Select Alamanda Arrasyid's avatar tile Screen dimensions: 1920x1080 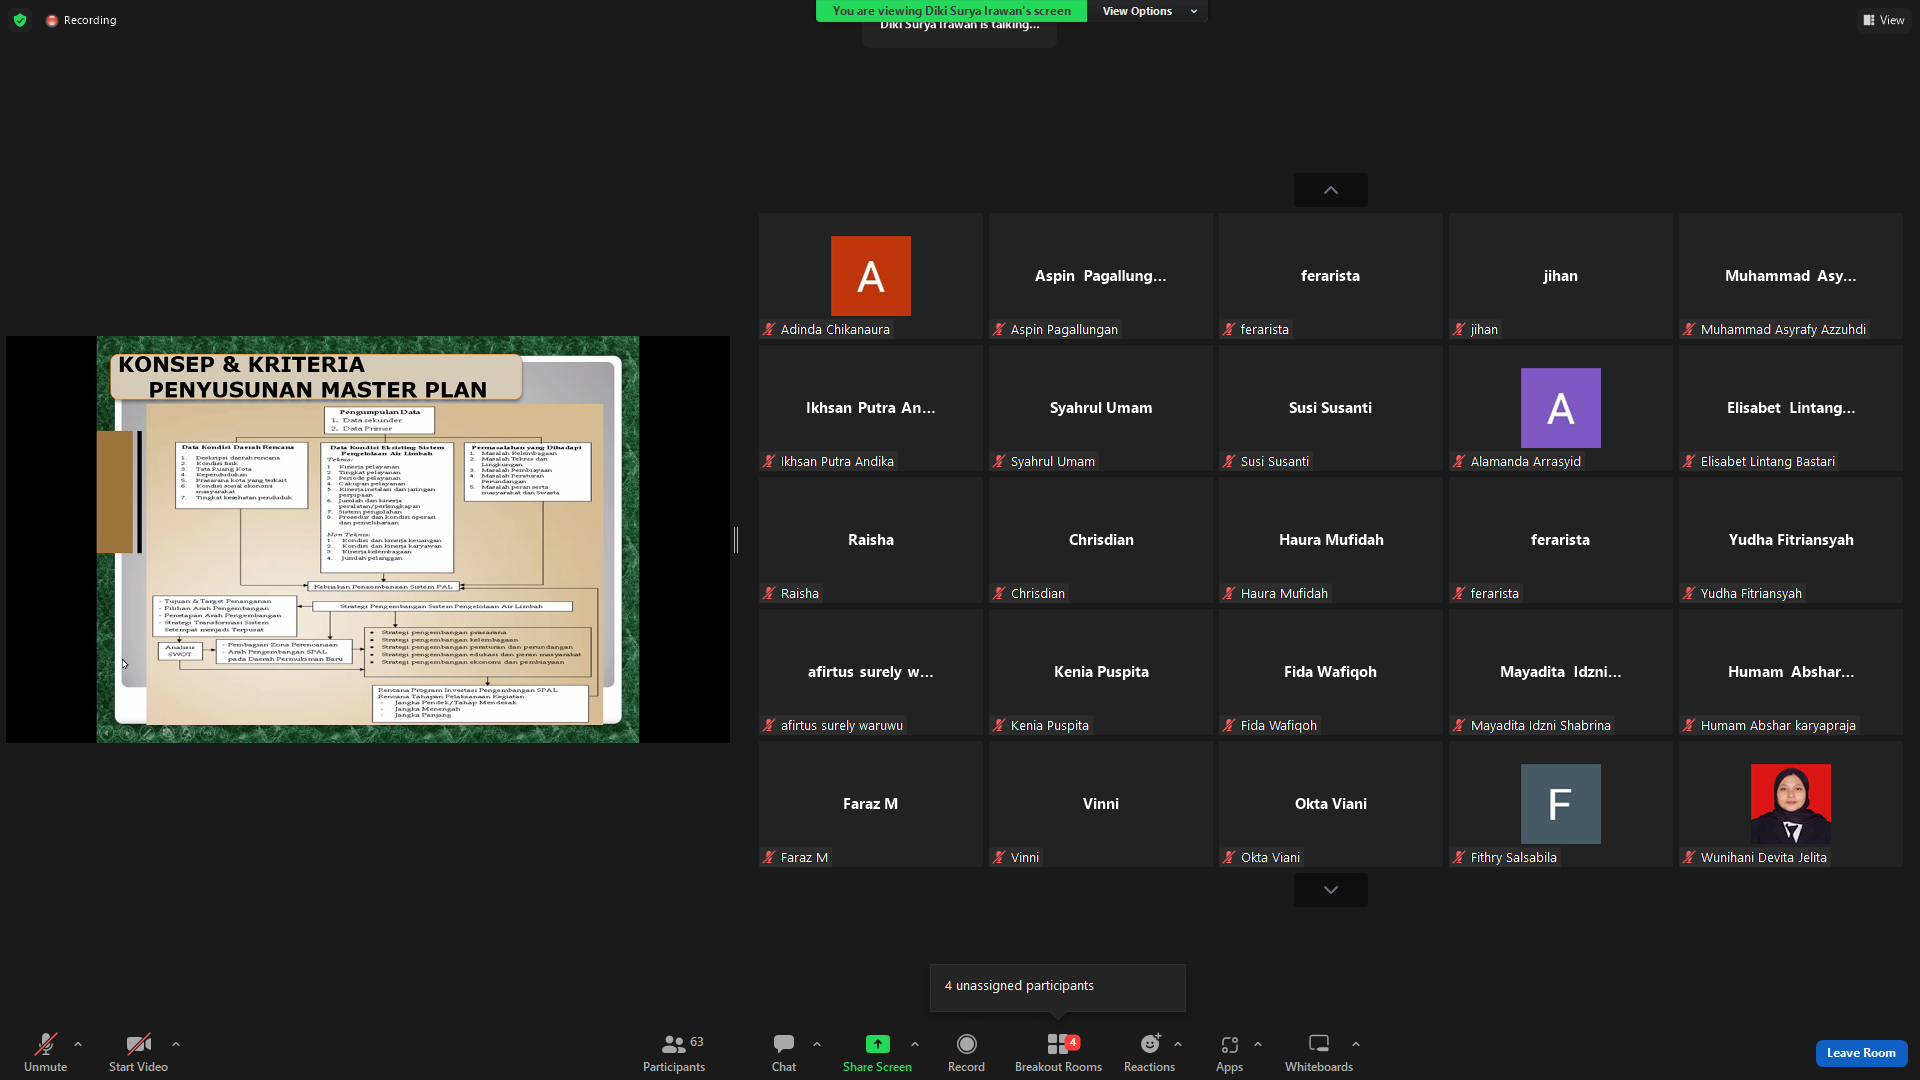(x=1560, y=408)
